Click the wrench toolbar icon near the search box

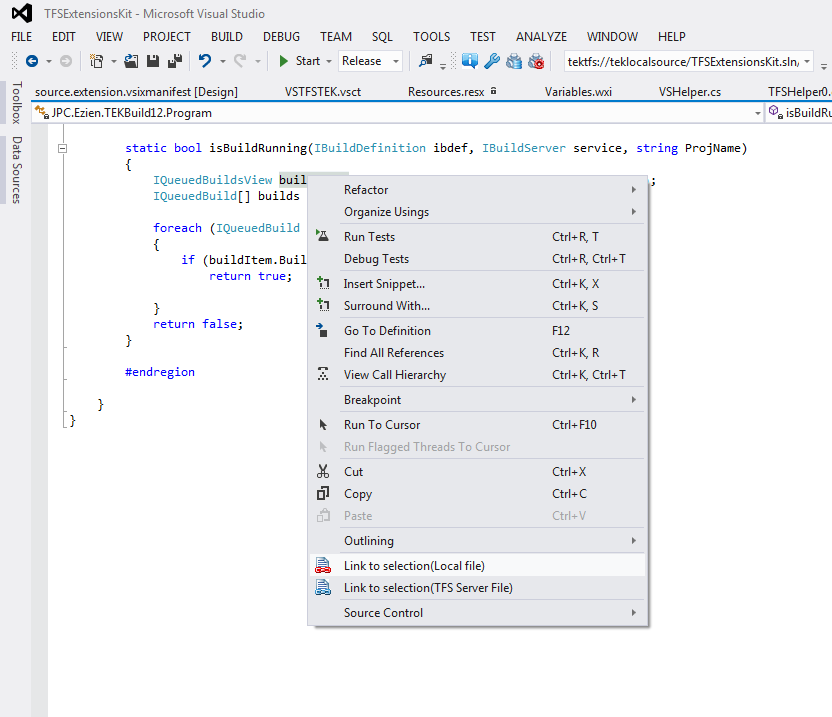(491, 61)
